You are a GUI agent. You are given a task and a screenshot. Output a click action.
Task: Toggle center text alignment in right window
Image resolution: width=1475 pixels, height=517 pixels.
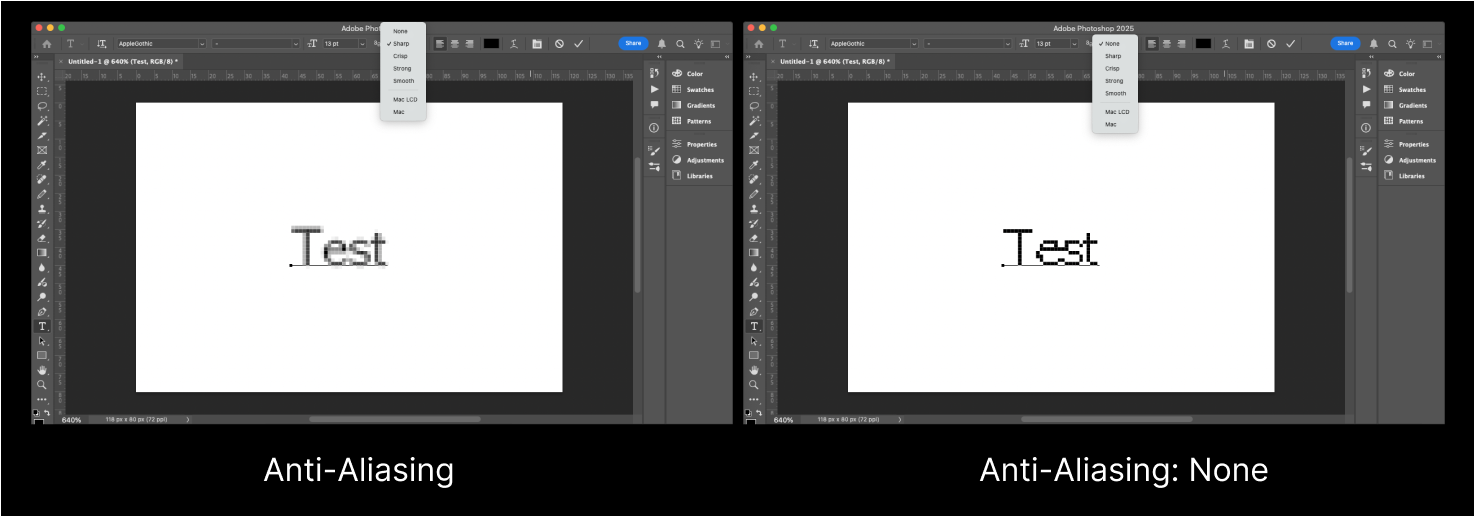tap(1166, 44)
